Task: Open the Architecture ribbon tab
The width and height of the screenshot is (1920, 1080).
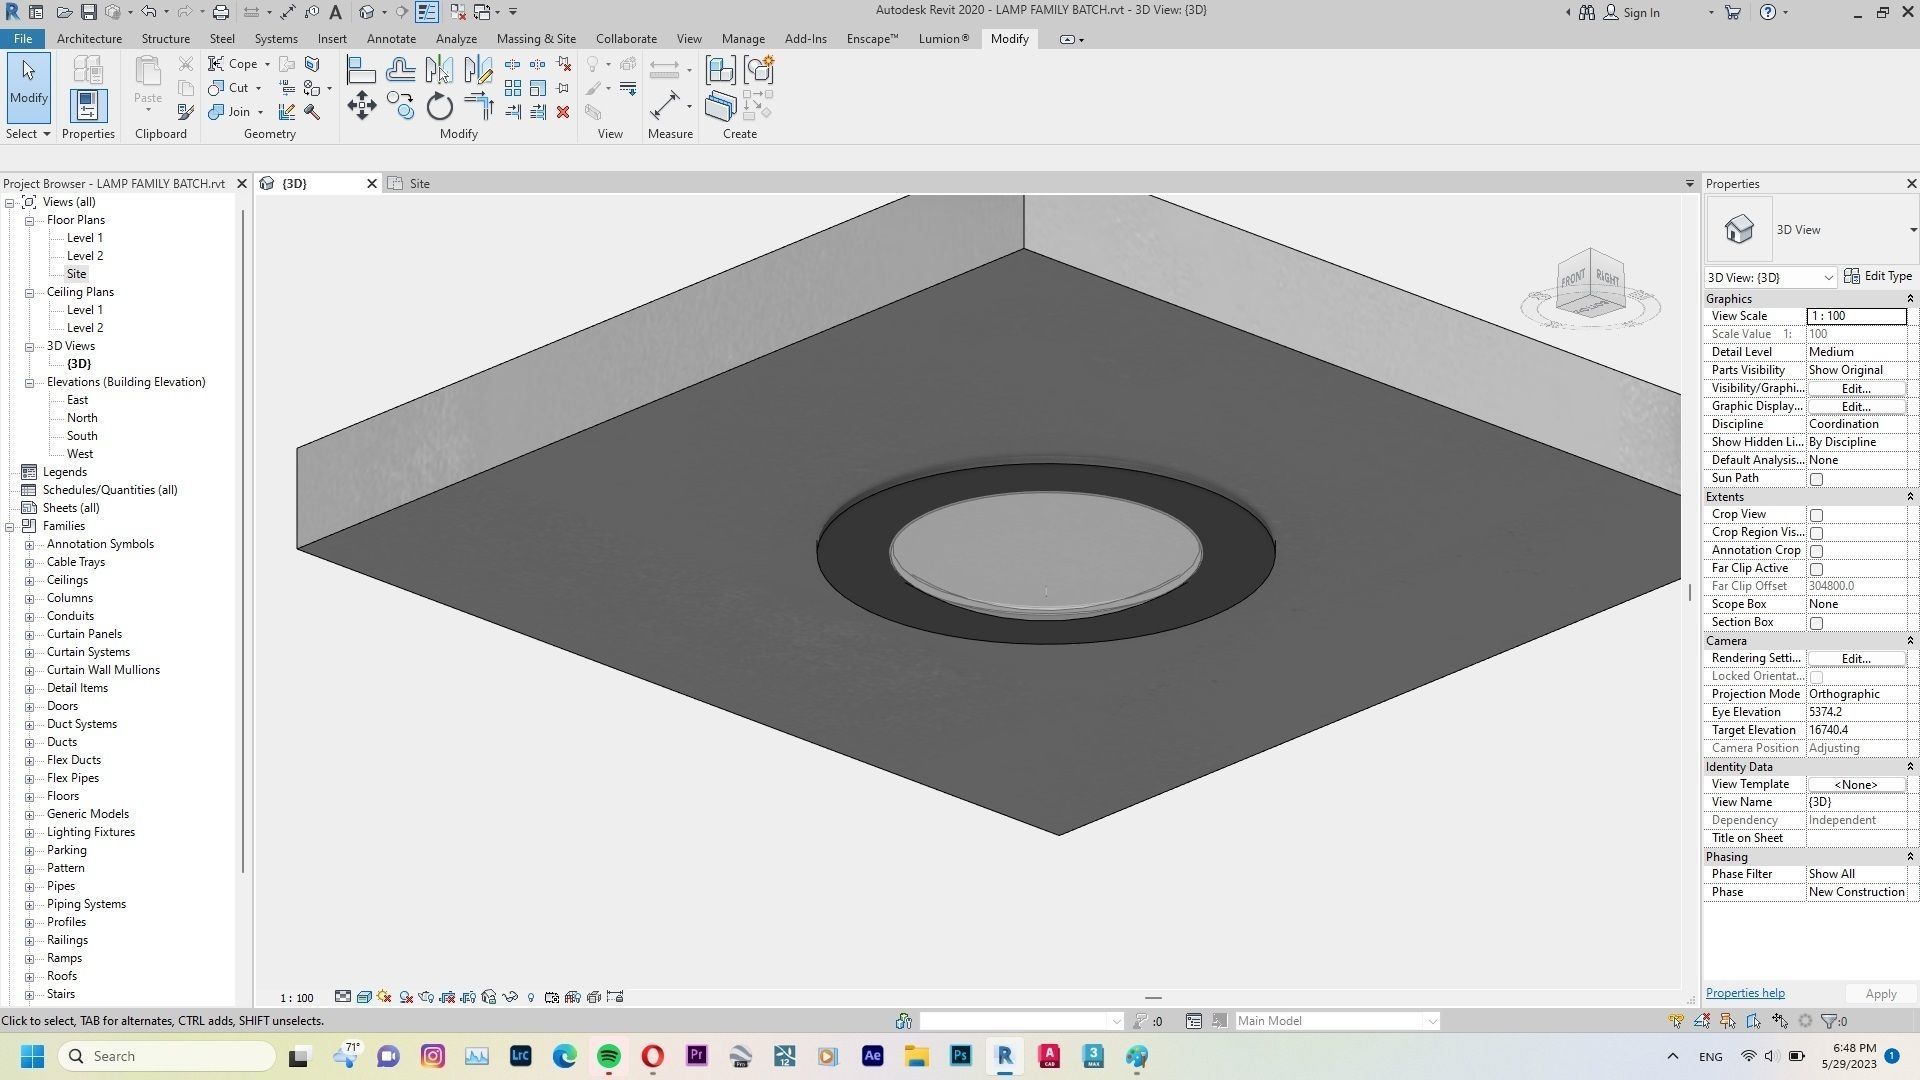Action: pos(89,39)
